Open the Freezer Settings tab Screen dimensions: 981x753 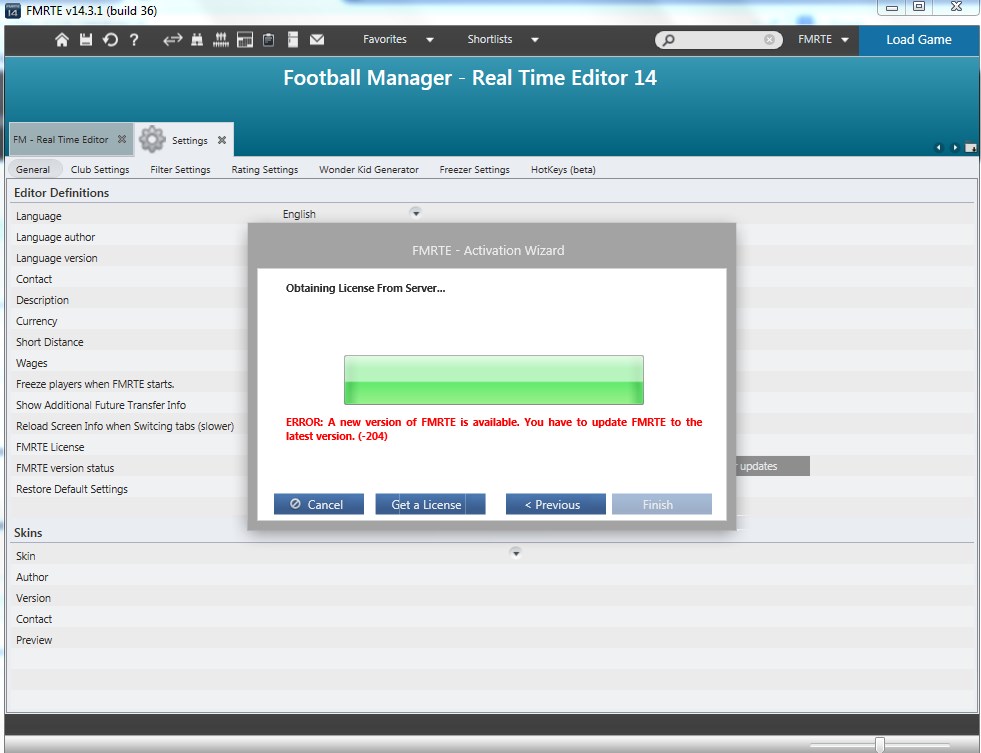(x=474, y=169)
